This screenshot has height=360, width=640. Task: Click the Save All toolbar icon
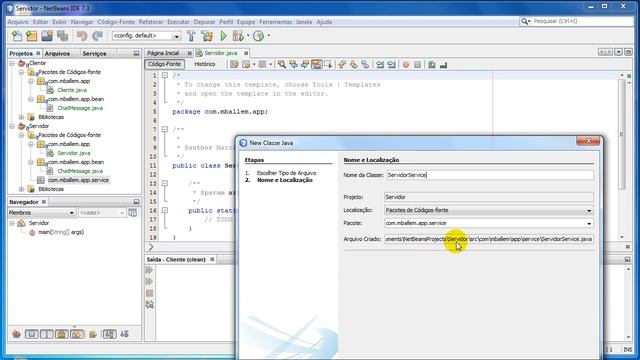tap(62, 36)
